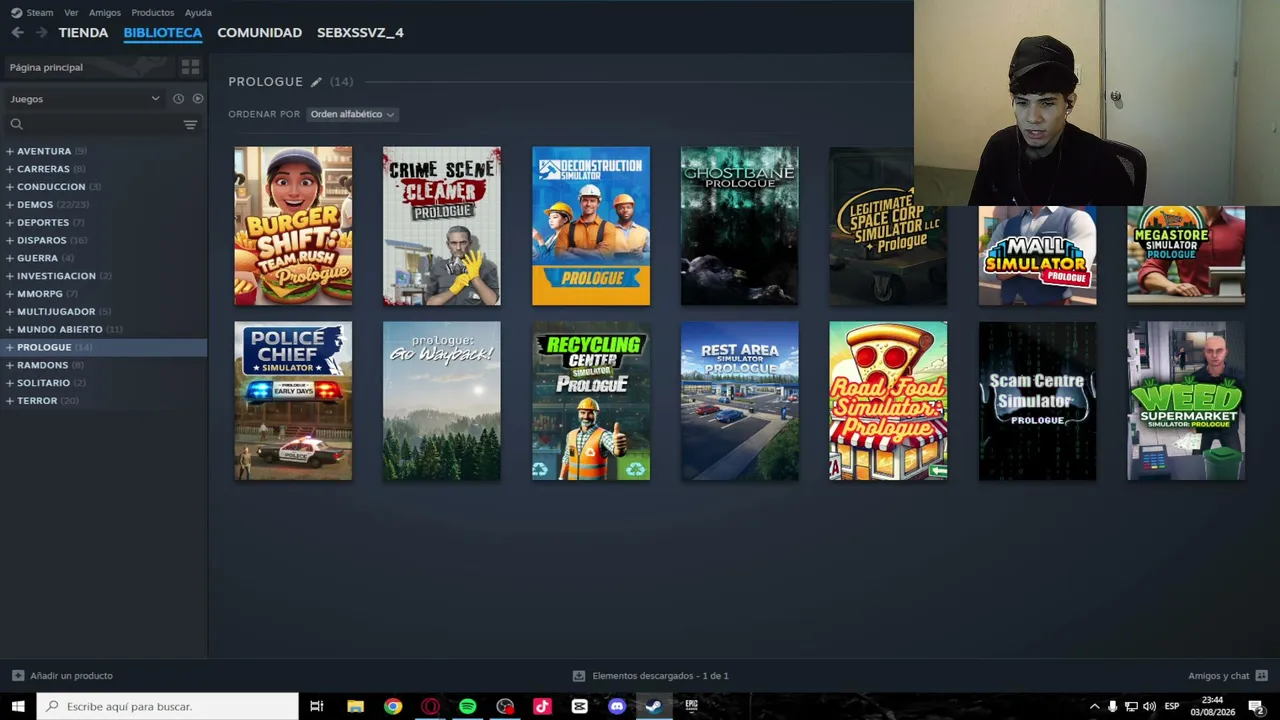
Task: Toggle the recent-activity clock filter
Action: (x=178, y=99)
